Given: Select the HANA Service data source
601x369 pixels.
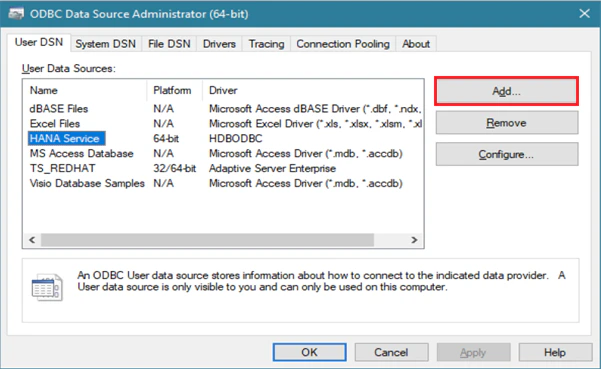Looking at the screenshot, I should tap(66, 138).
